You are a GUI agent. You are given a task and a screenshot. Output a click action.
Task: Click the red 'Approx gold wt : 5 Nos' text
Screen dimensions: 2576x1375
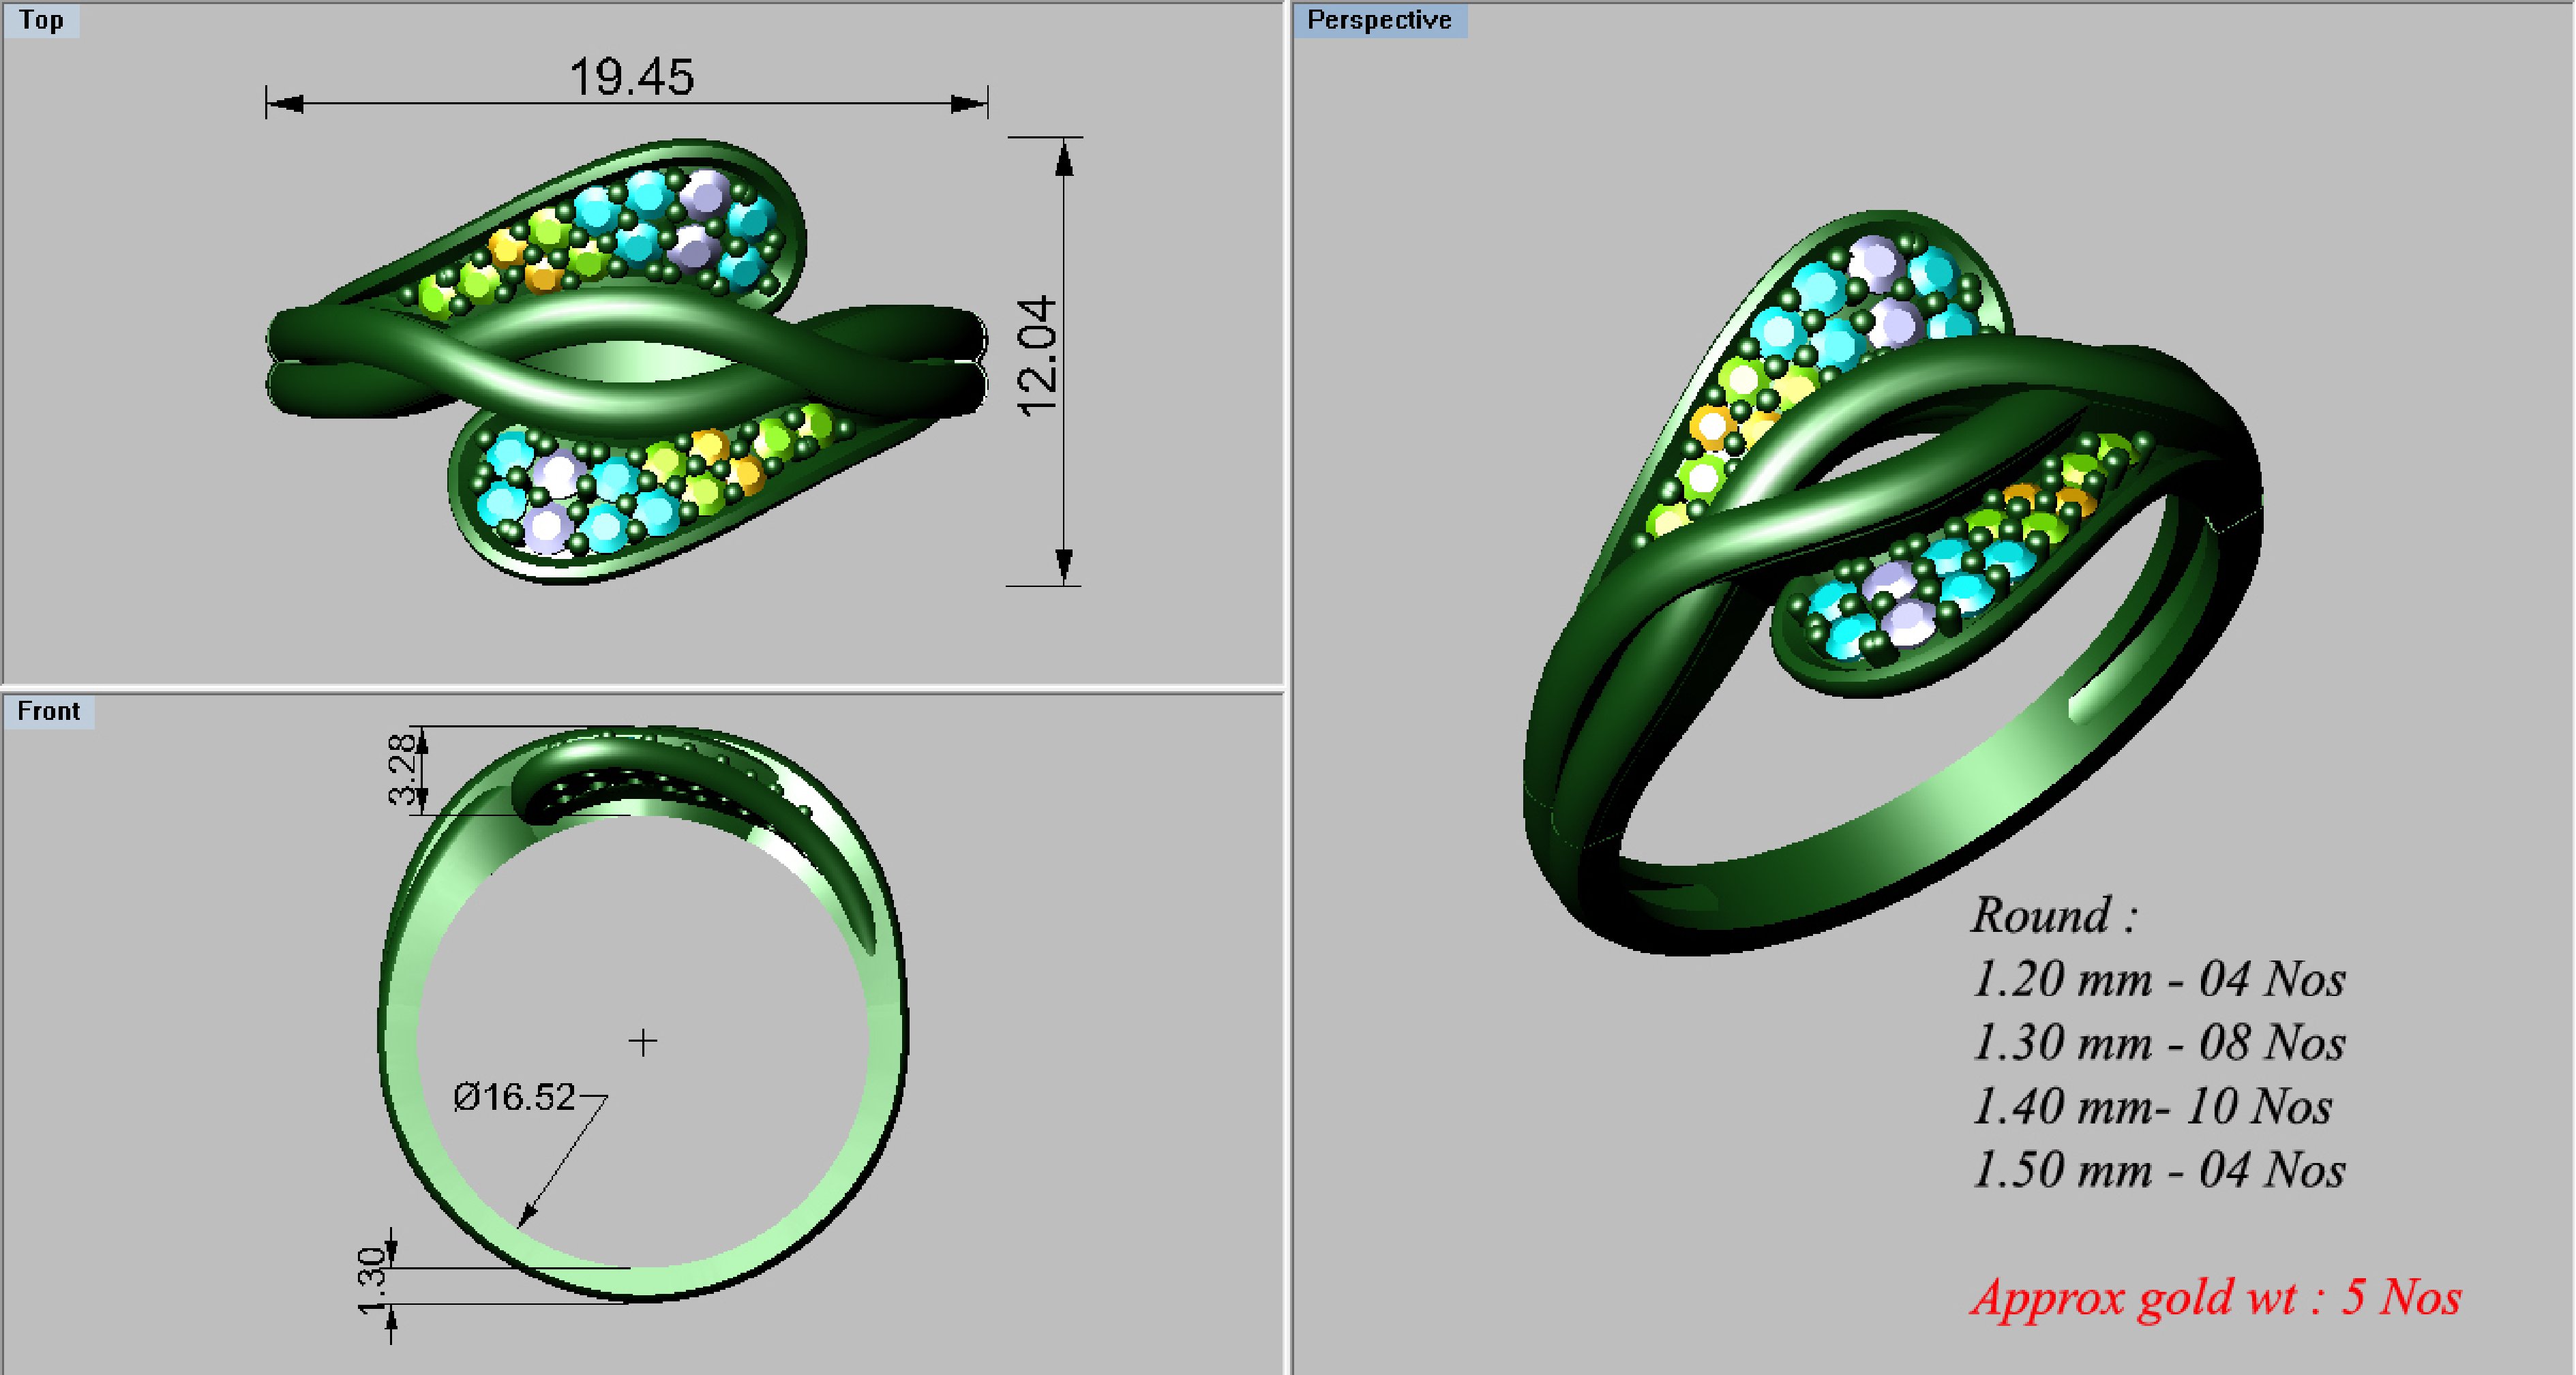click(x=2216, y=1299)
